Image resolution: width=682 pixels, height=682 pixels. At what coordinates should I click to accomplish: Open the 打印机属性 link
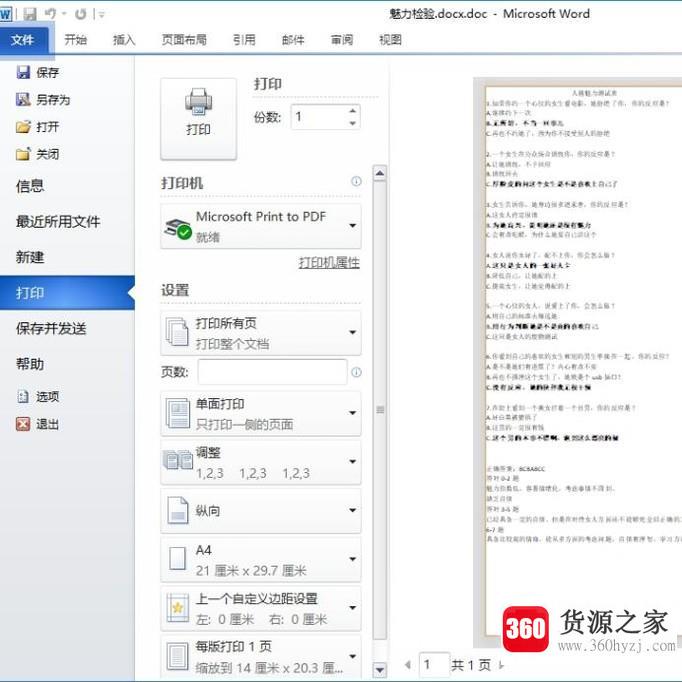click(x=329, y=263)
